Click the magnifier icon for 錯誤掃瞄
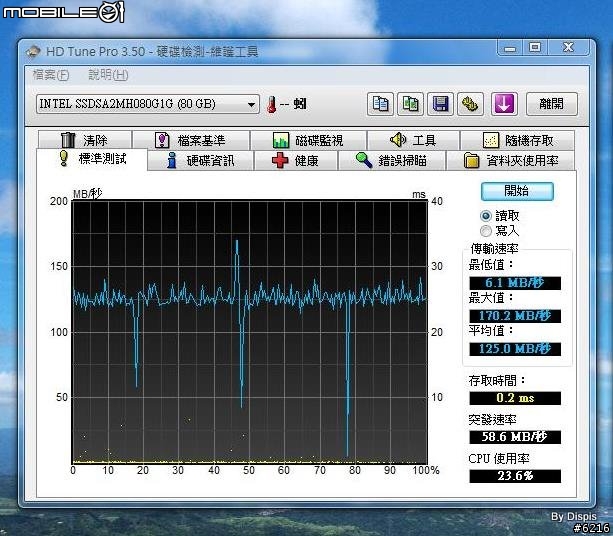 point(364,160)
